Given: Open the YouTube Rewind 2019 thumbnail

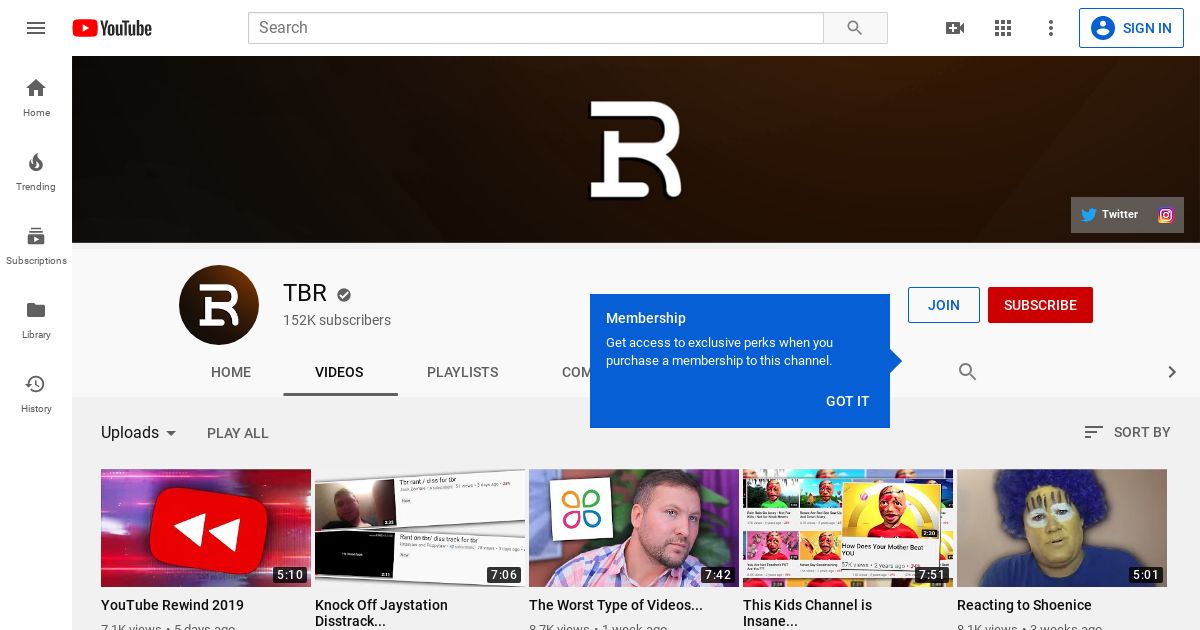Looking at the screenshot, I should (206, 528).
